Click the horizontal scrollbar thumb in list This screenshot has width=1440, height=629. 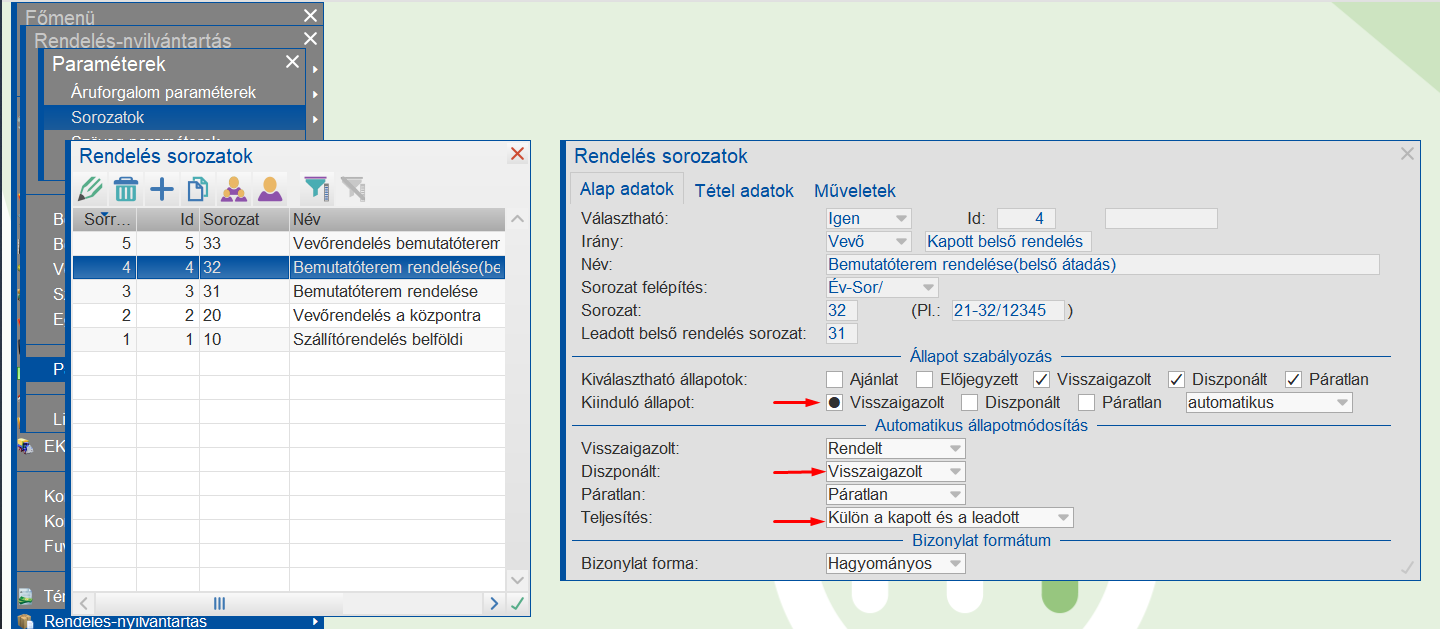click(219, 603)
